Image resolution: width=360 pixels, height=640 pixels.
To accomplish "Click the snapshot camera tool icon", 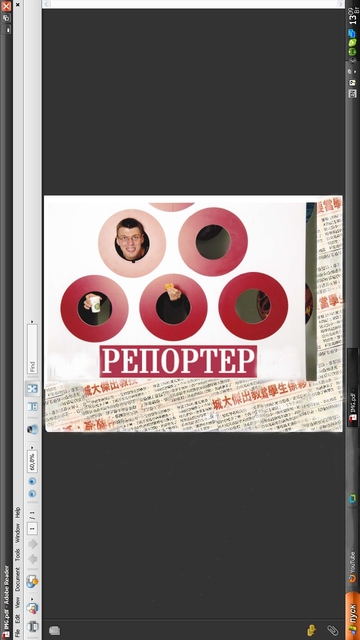I will point(32,429).
